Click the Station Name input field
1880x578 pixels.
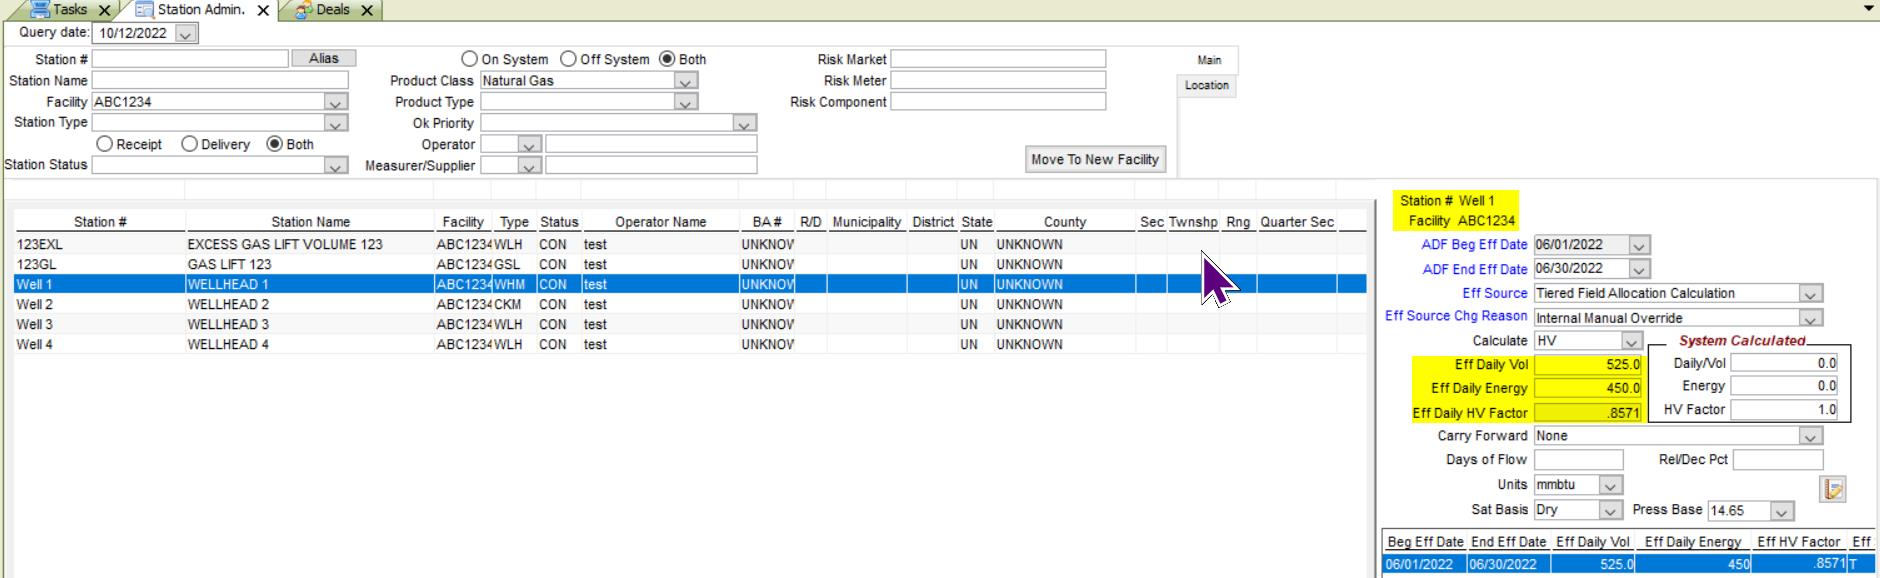220,80
